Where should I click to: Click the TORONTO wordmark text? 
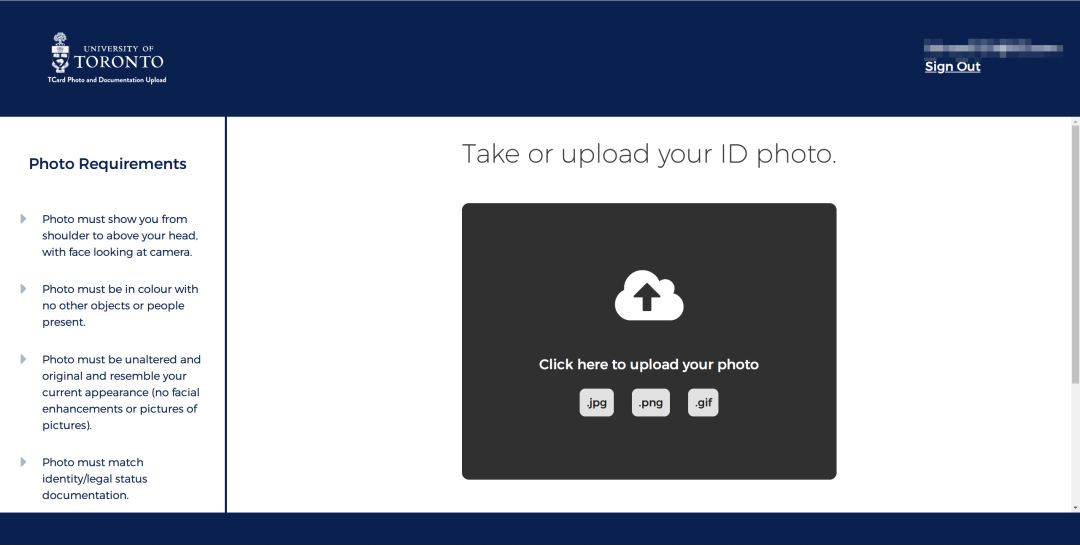[118, 62]
